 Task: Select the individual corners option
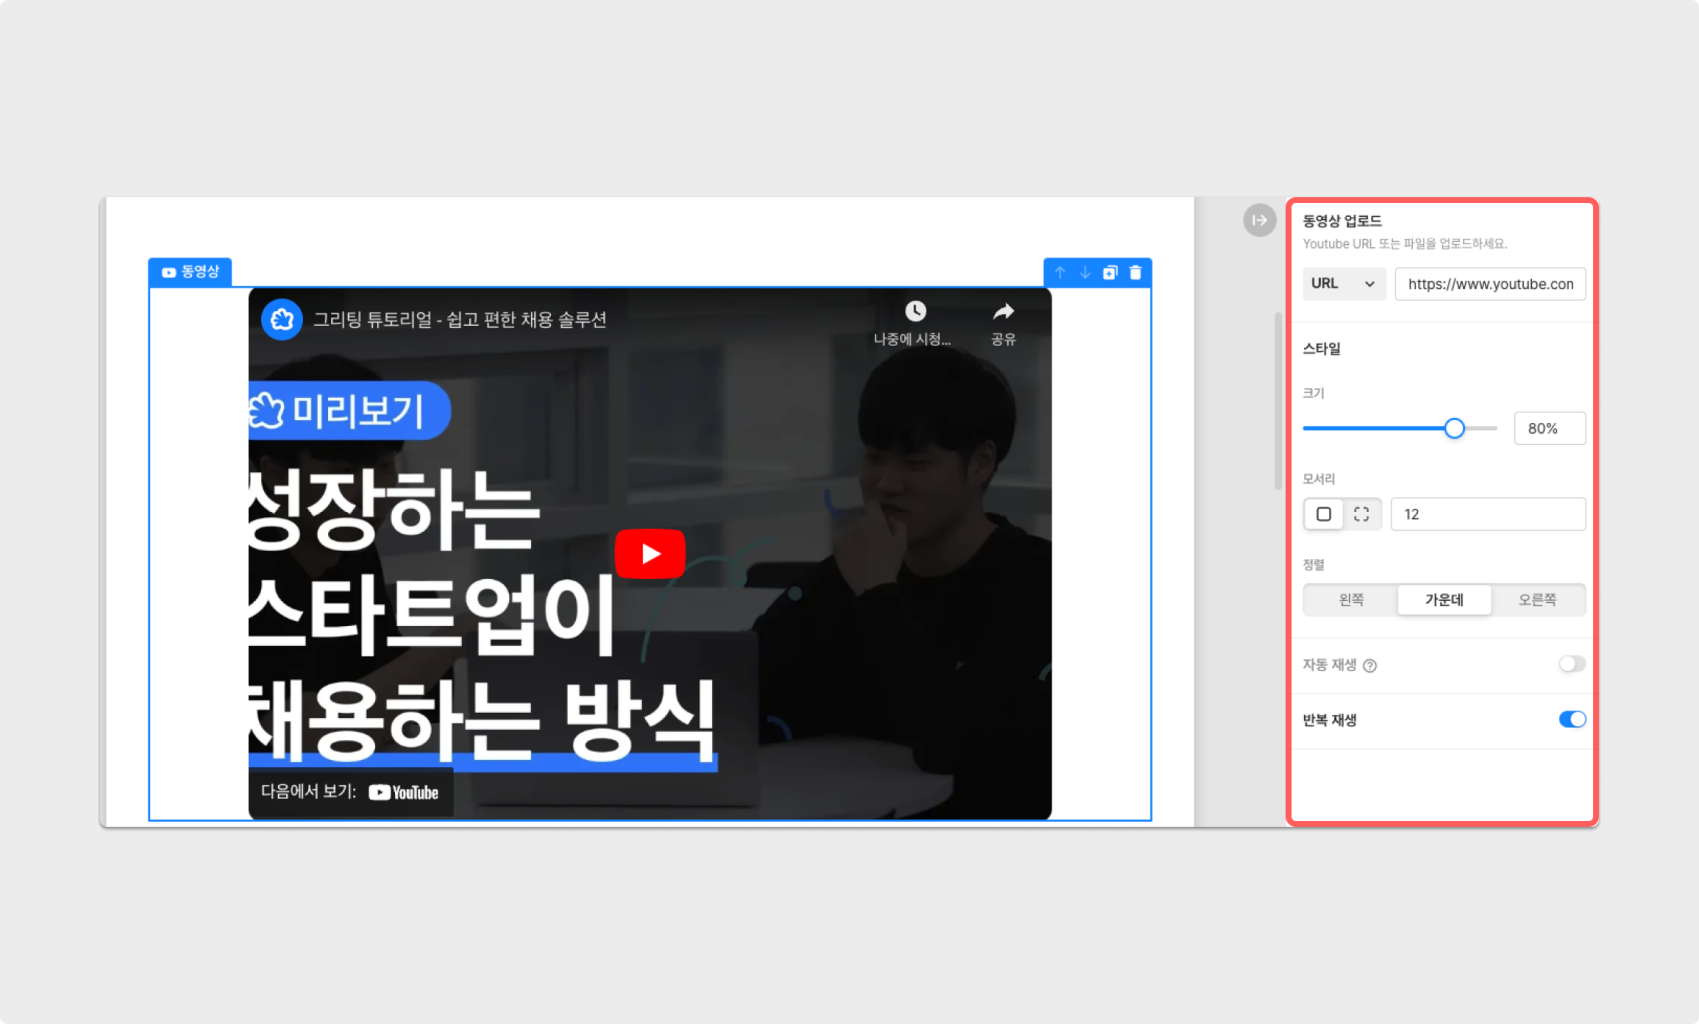tap(1361, 514)
